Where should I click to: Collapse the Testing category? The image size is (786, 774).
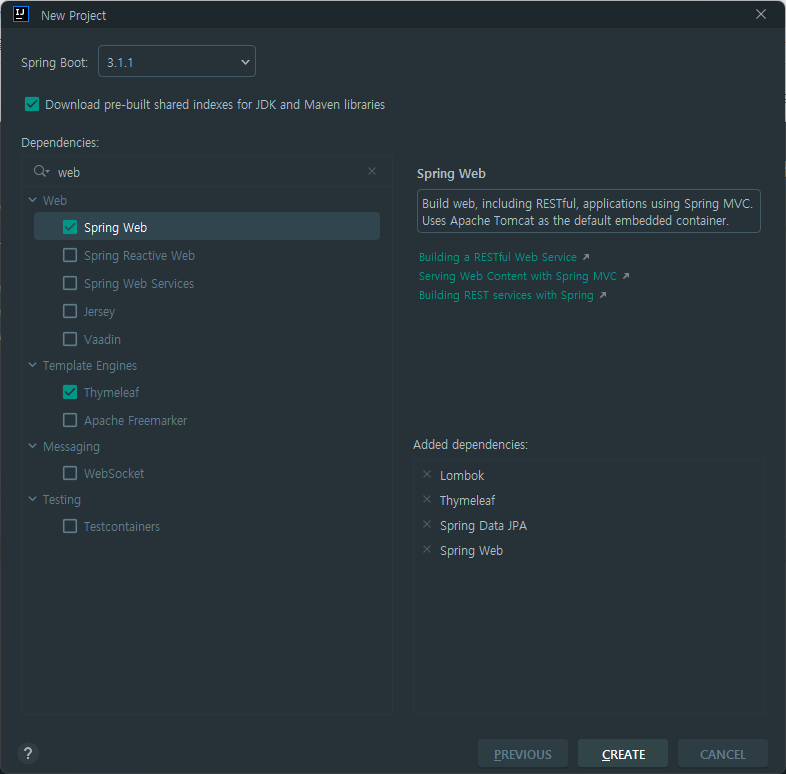click(x=33, y=499)
